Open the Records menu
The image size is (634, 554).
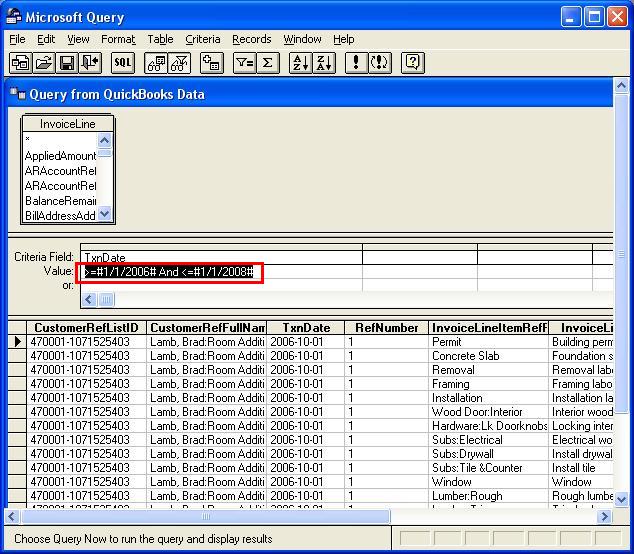tap(251, 39)
